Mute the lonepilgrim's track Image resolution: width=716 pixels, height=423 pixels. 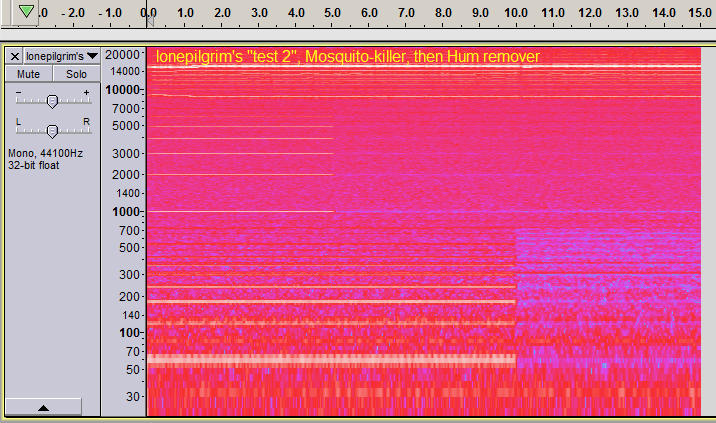pyautogui.click(x=28, y=74)
